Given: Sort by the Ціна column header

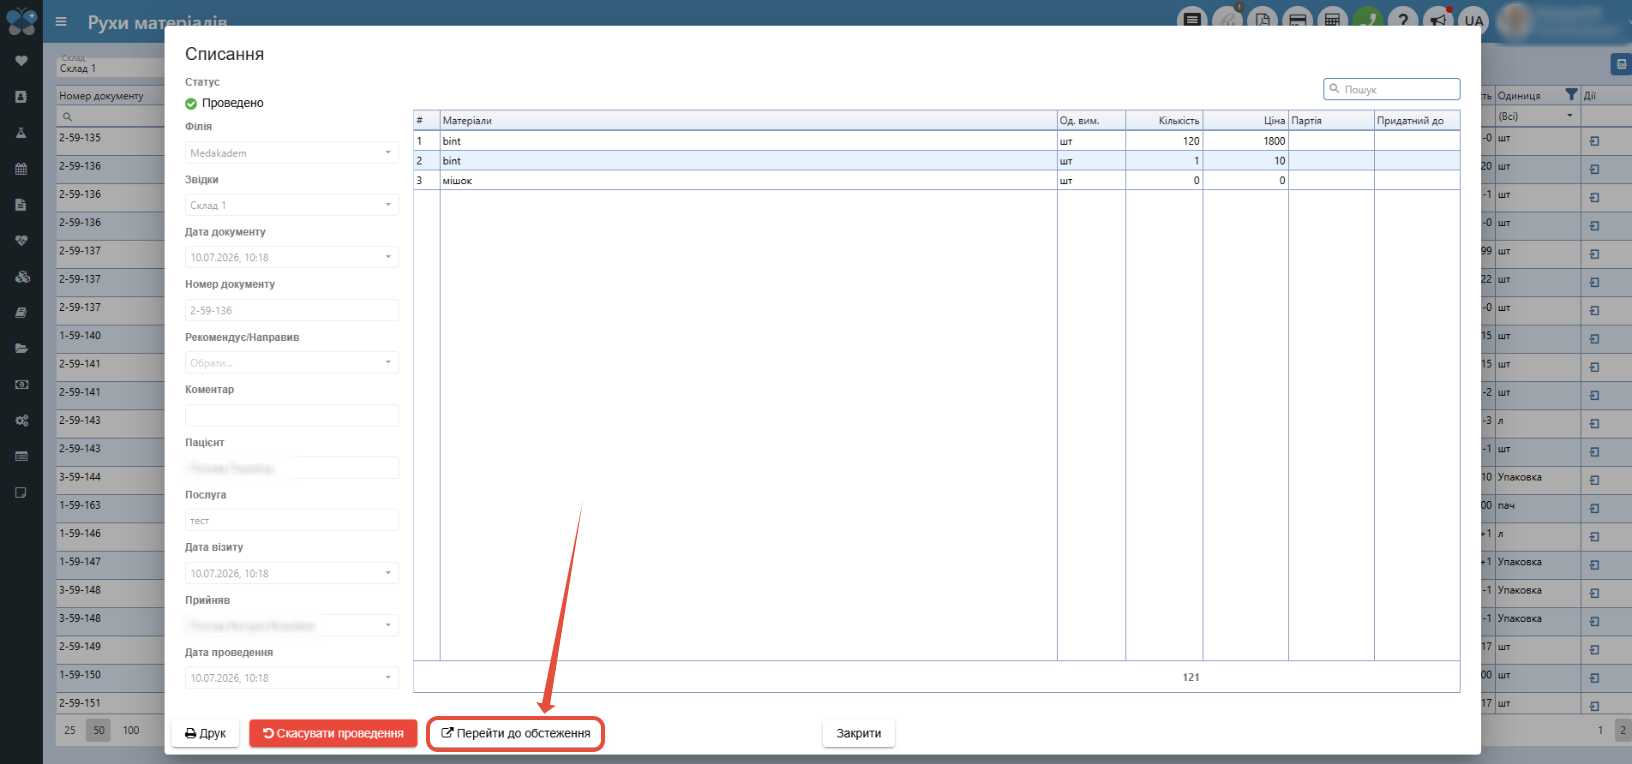Looking at the screenshot, I should click(1245, 120).
